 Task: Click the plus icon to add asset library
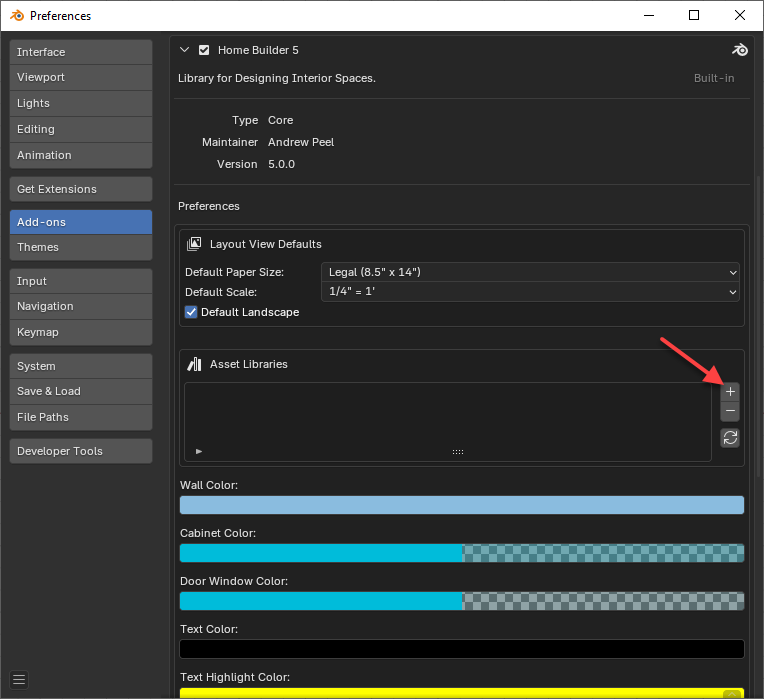click(730, 392)
